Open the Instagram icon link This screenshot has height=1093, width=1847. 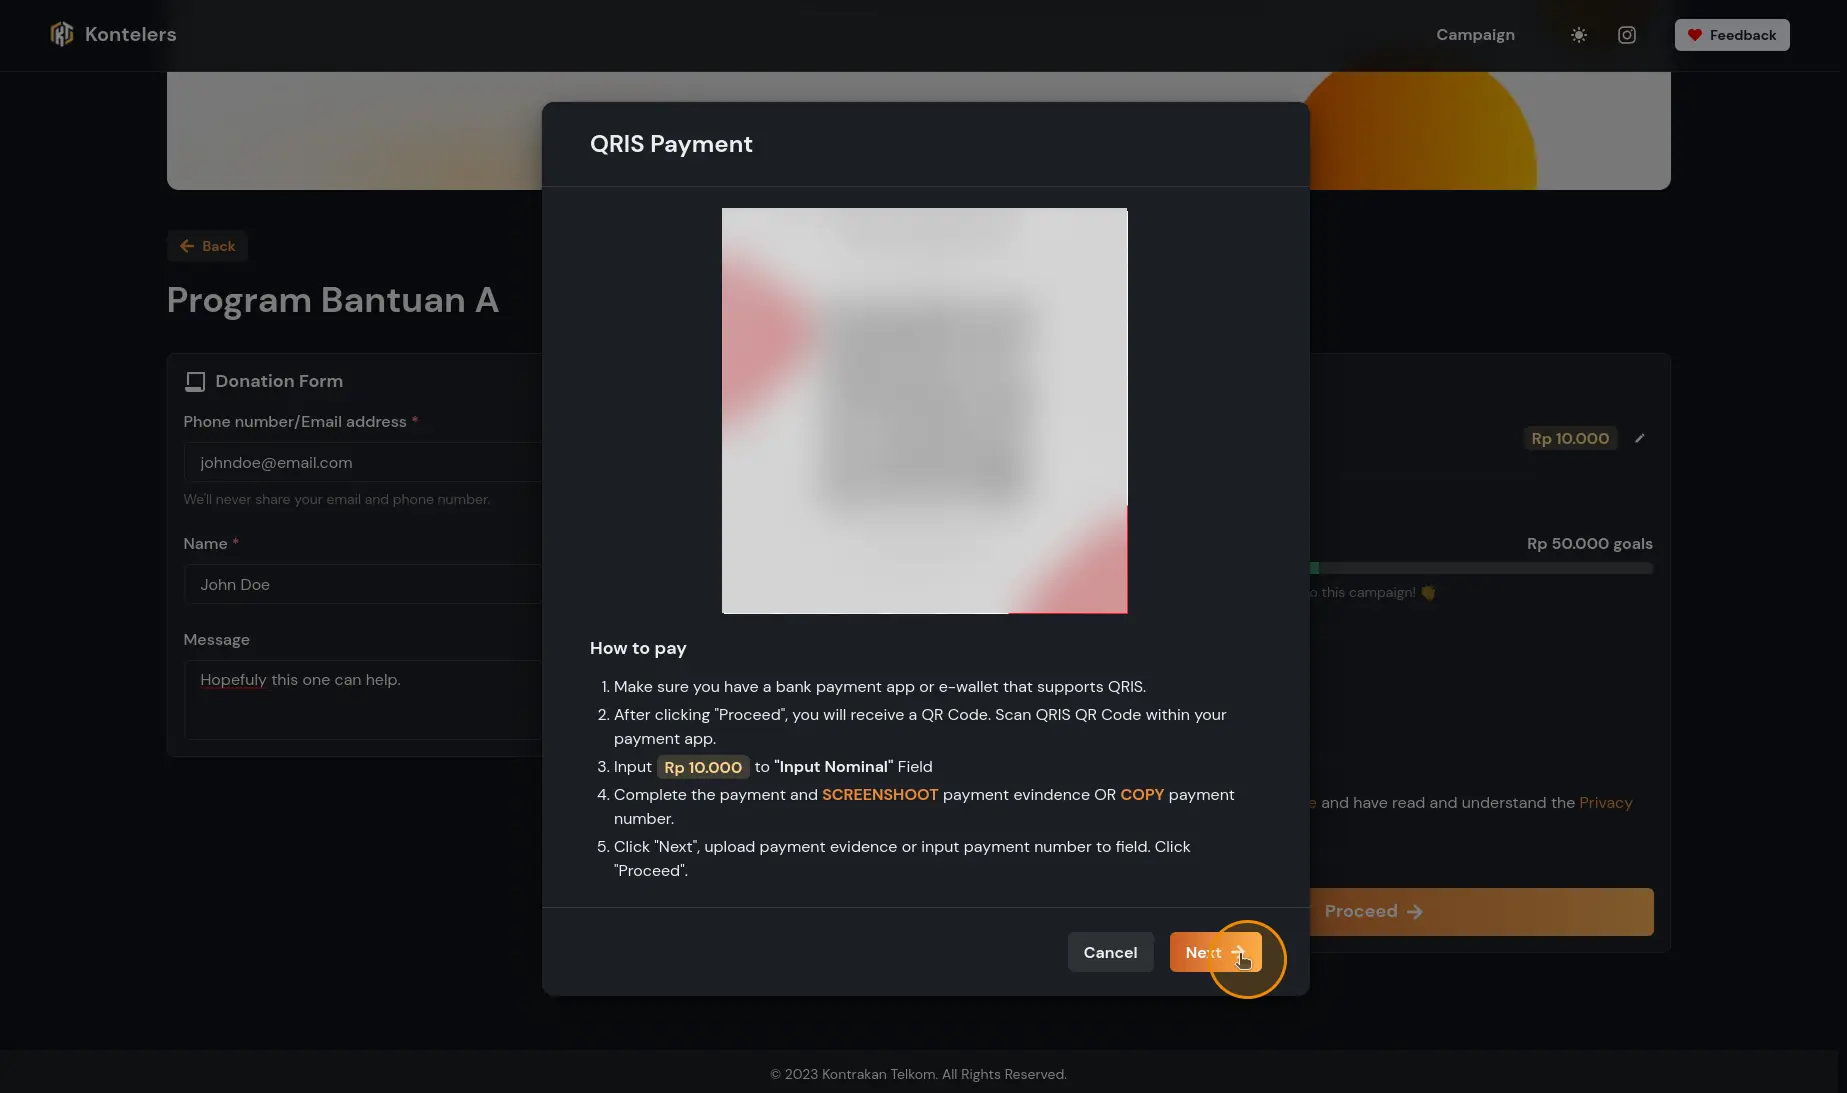(1627, 35)
